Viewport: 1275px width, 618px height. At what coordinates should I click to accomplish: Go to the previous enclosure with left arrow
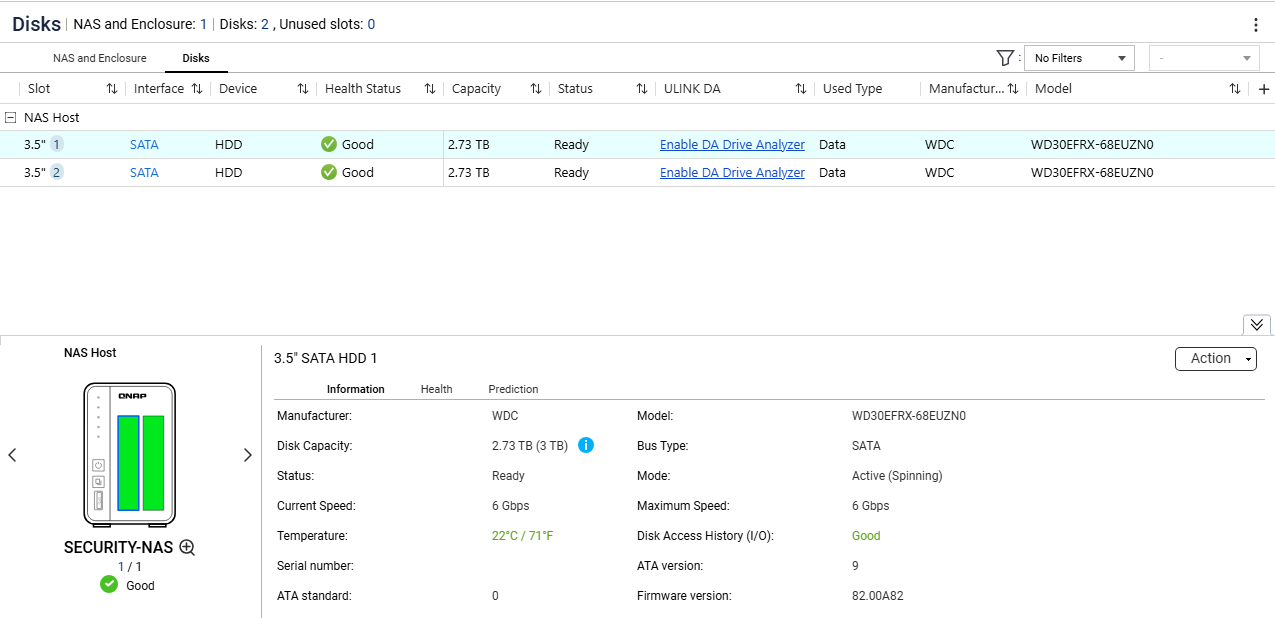[13, 455]
